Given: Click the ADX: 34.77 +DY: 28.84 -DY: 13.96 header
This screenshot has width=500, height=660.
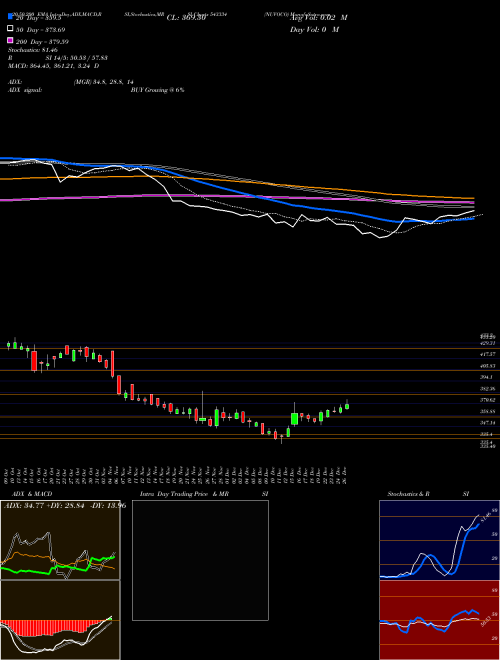Looking at the screenshot, I should click(64, 506).
